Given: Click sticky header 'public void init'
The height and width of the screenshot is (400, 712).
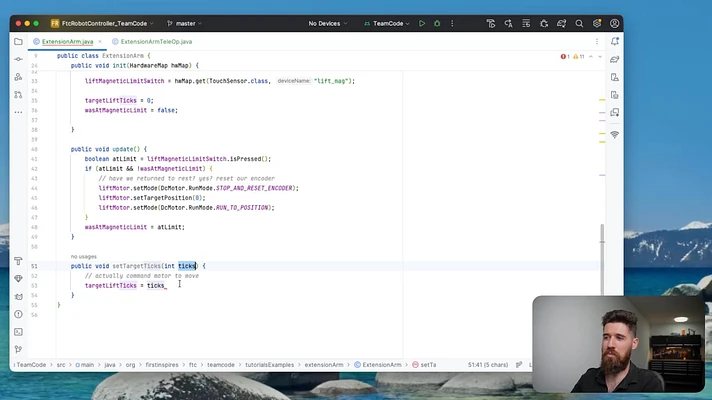Looking at the screenshot, I should coord(133,65).
